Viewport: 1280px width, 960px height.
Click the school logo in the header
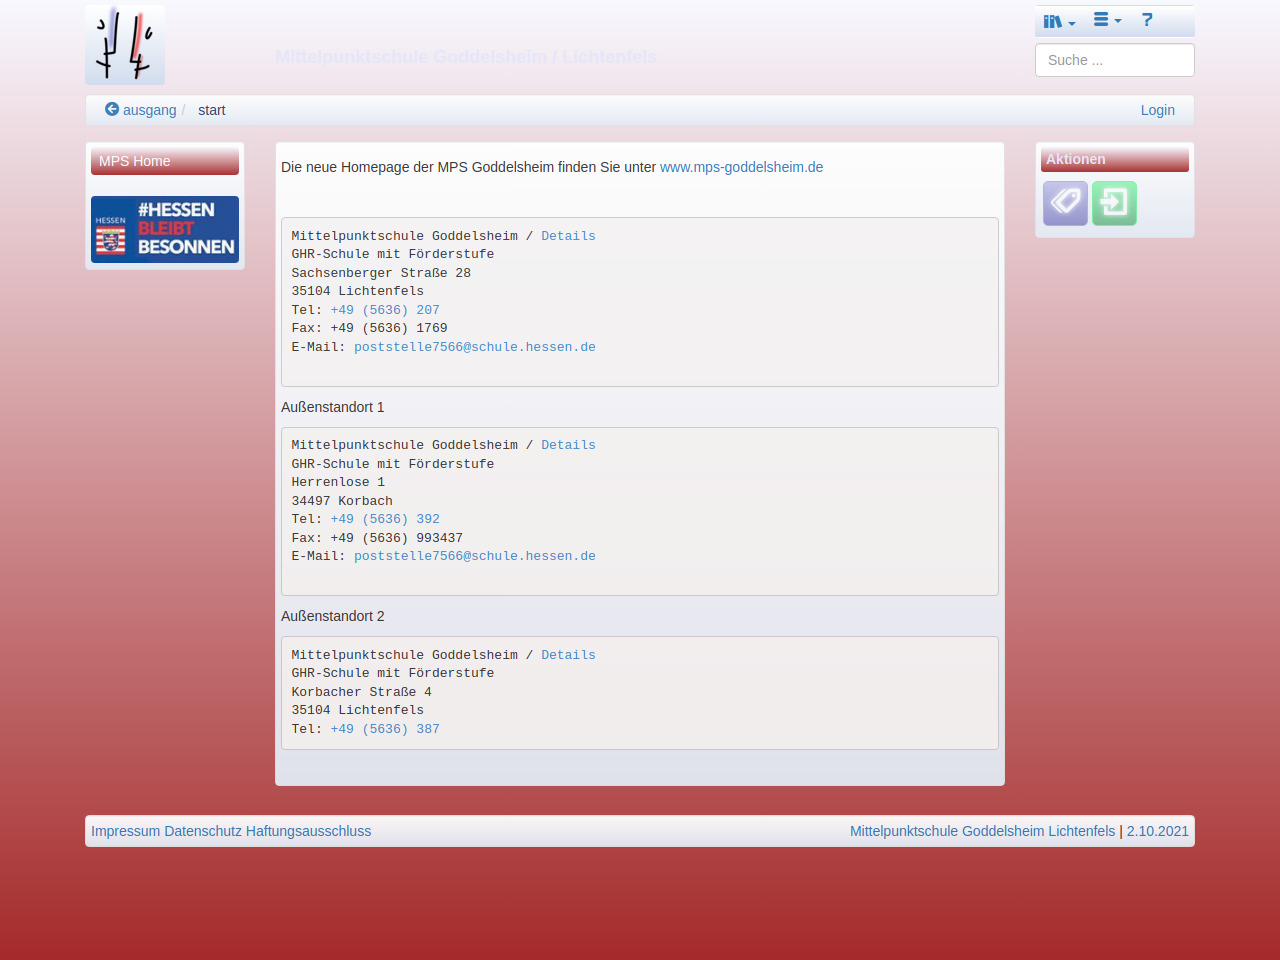125,45
